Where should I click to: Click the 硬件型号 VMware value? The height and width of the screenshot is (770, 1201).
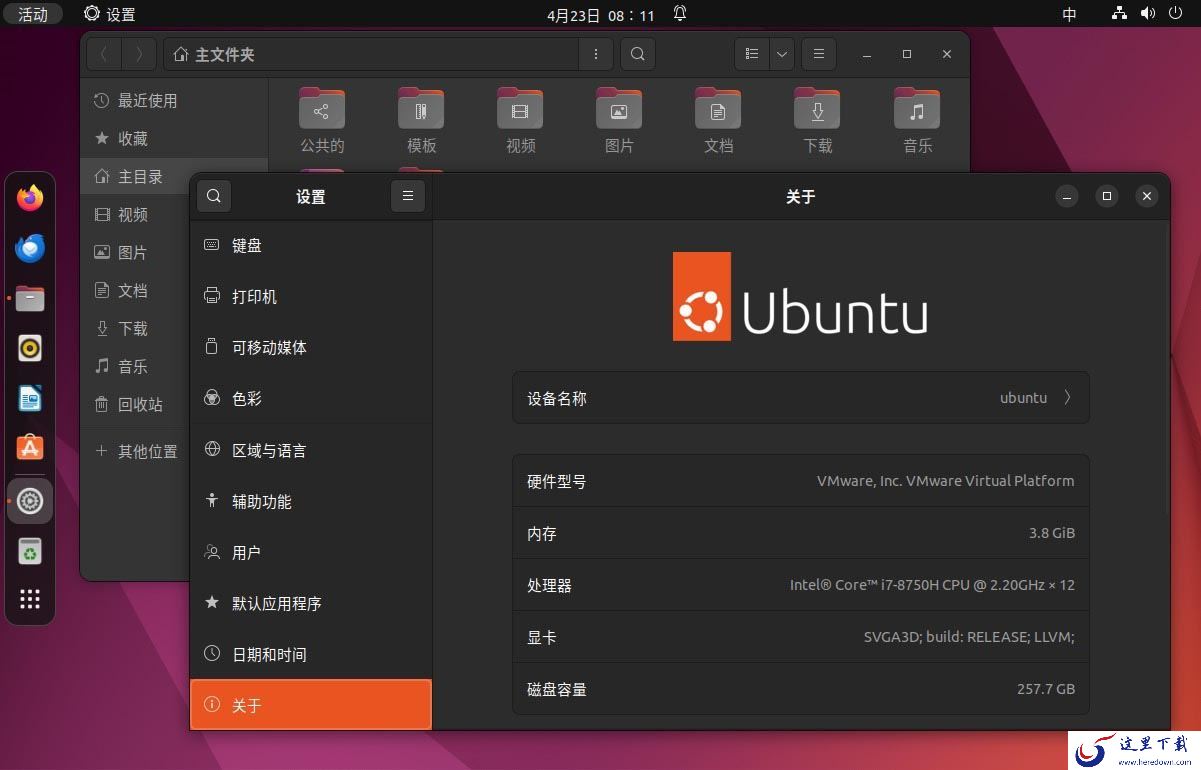point(945,481)
